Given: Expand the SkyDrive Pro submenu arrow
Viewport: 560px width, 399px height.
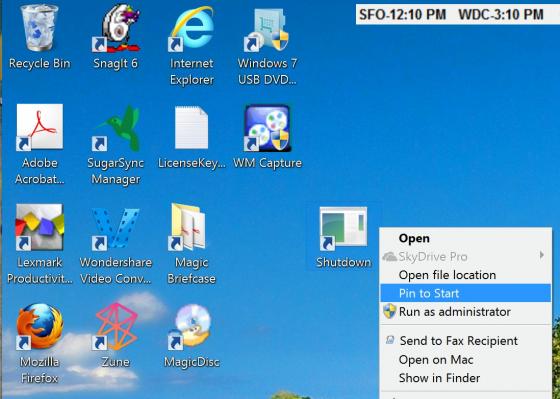Looking at the screenshot, I should (x=542, y=256).
